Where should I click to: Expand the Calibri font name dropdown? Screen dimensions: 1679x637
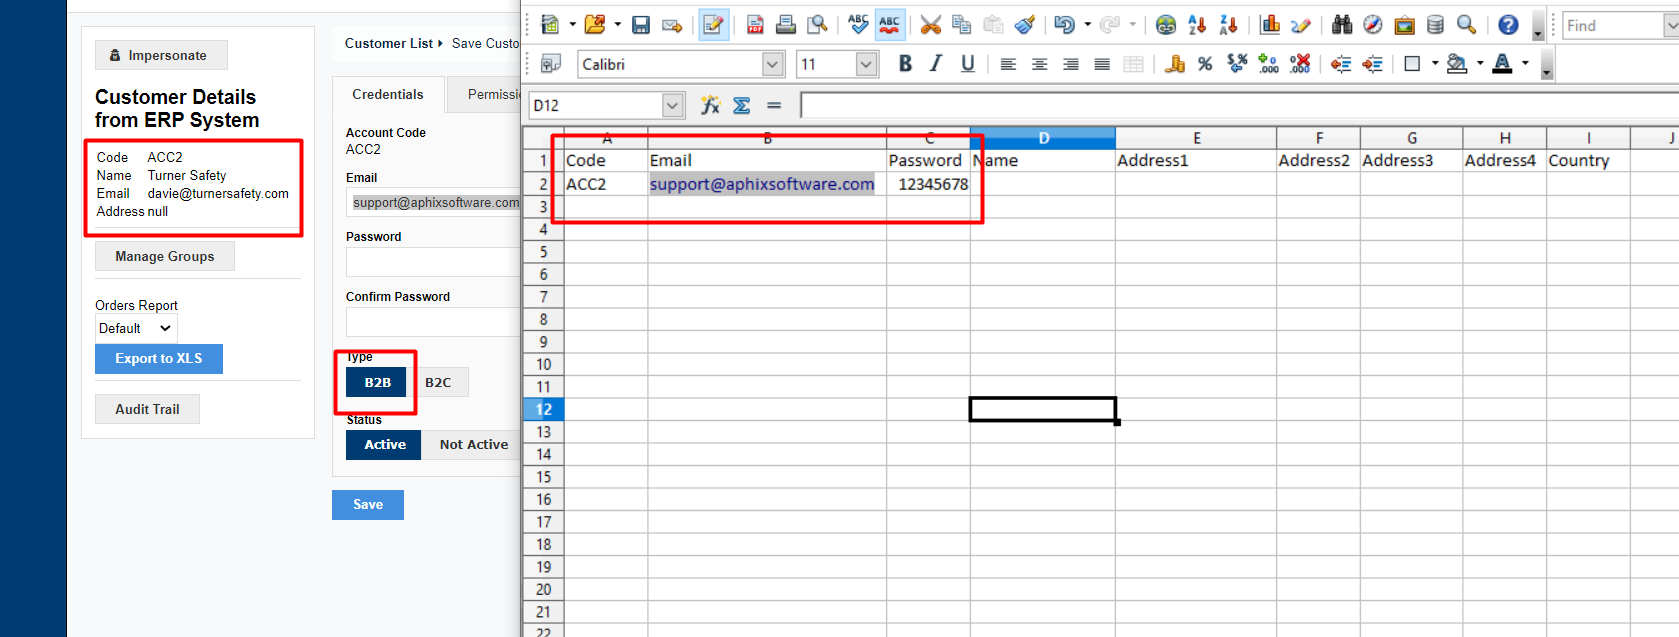[773, 65]
